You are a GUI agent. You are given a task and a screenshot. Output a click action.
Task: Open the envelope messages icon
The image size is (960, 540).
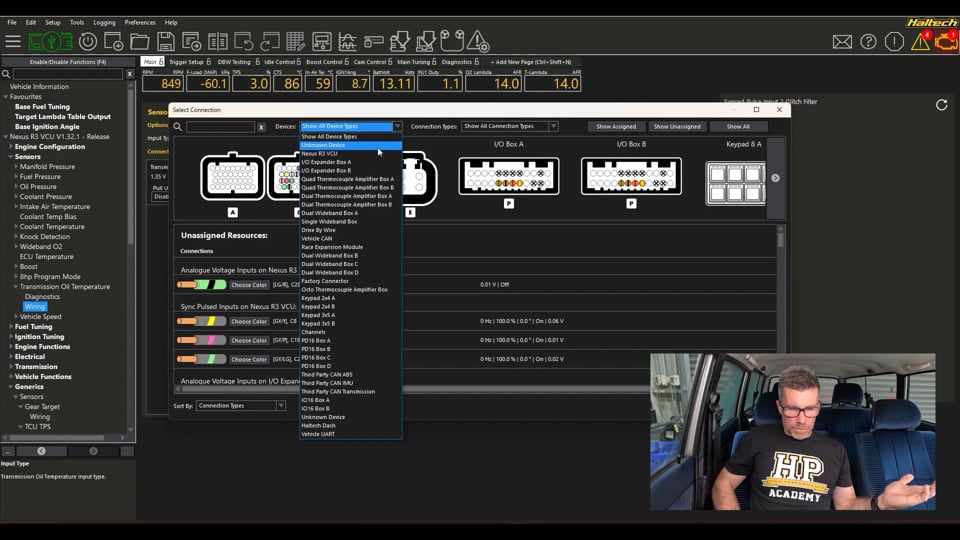842,42
